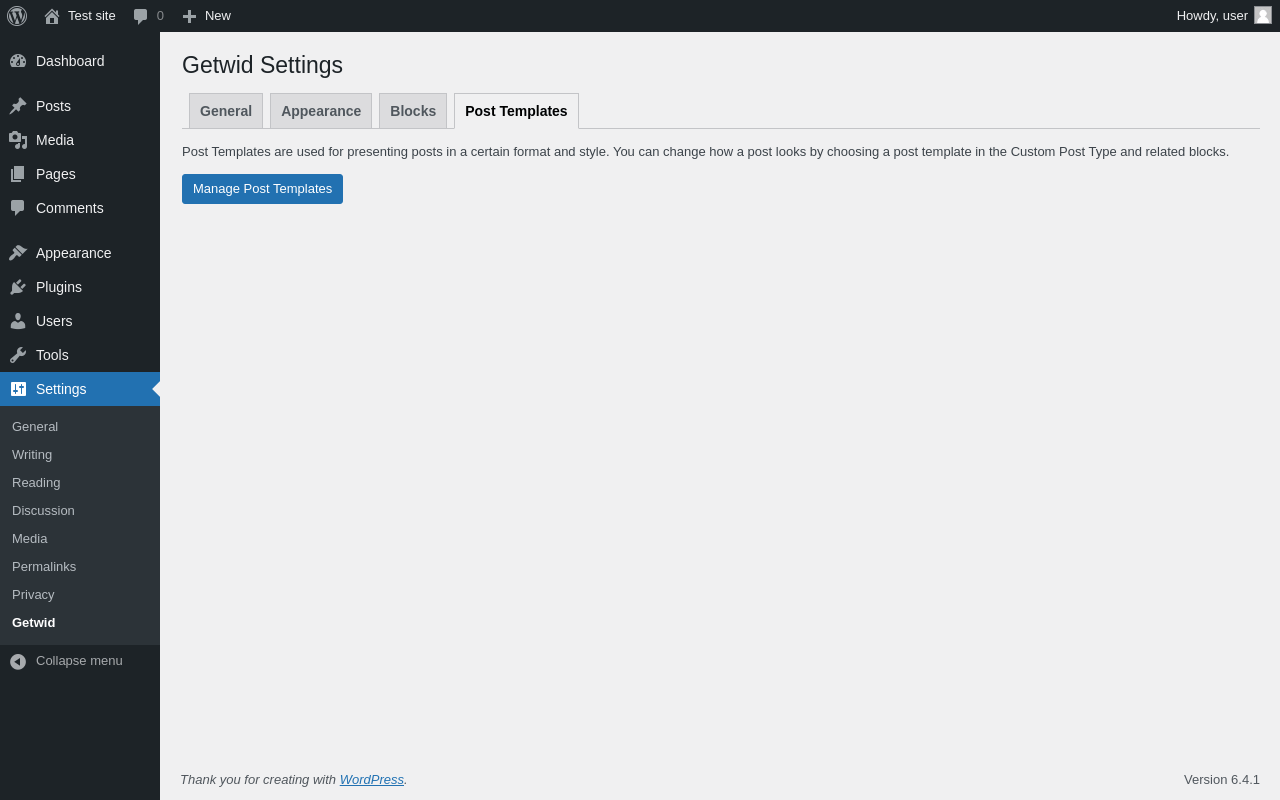
Task: Click the Plugins plug icon
Action: [x=18, y=287]
